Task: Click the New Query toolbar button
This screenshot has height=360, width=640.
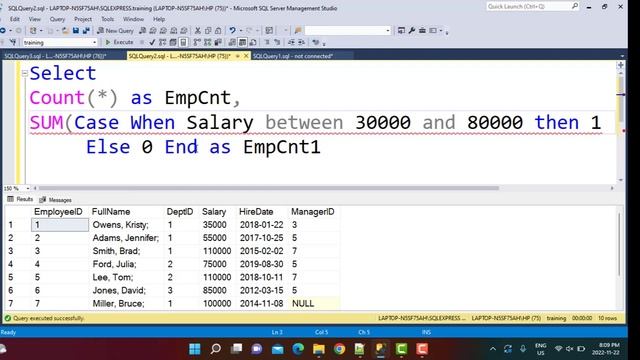Action: [x=115, y=31]
